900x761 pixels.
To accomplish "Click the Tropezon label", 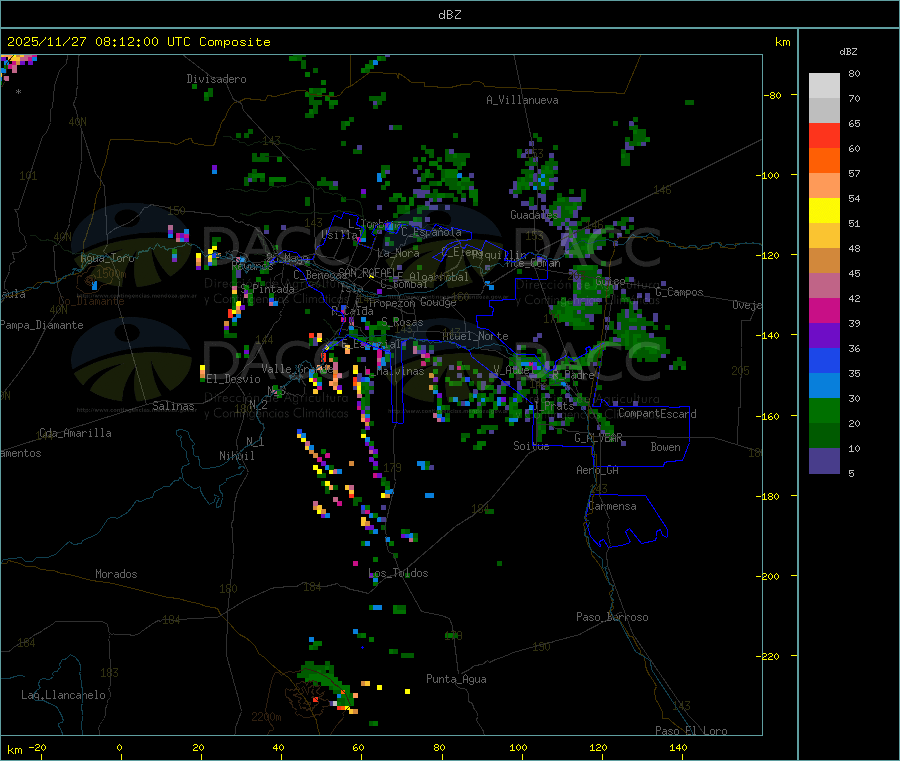I will tap(392, 302).
